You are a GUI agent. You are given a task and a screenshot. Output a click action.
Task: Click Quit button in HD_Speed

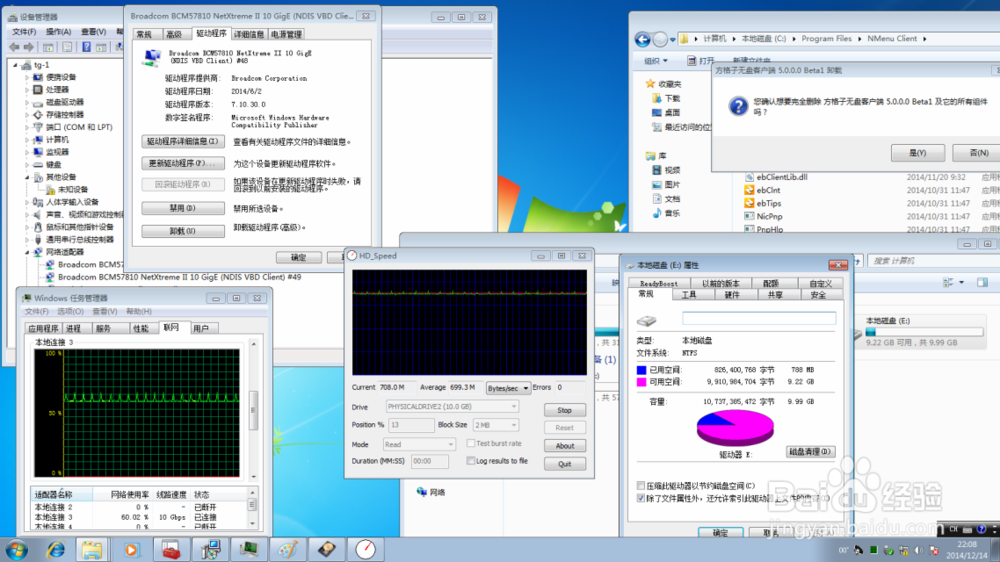click(x=564, y=464)
